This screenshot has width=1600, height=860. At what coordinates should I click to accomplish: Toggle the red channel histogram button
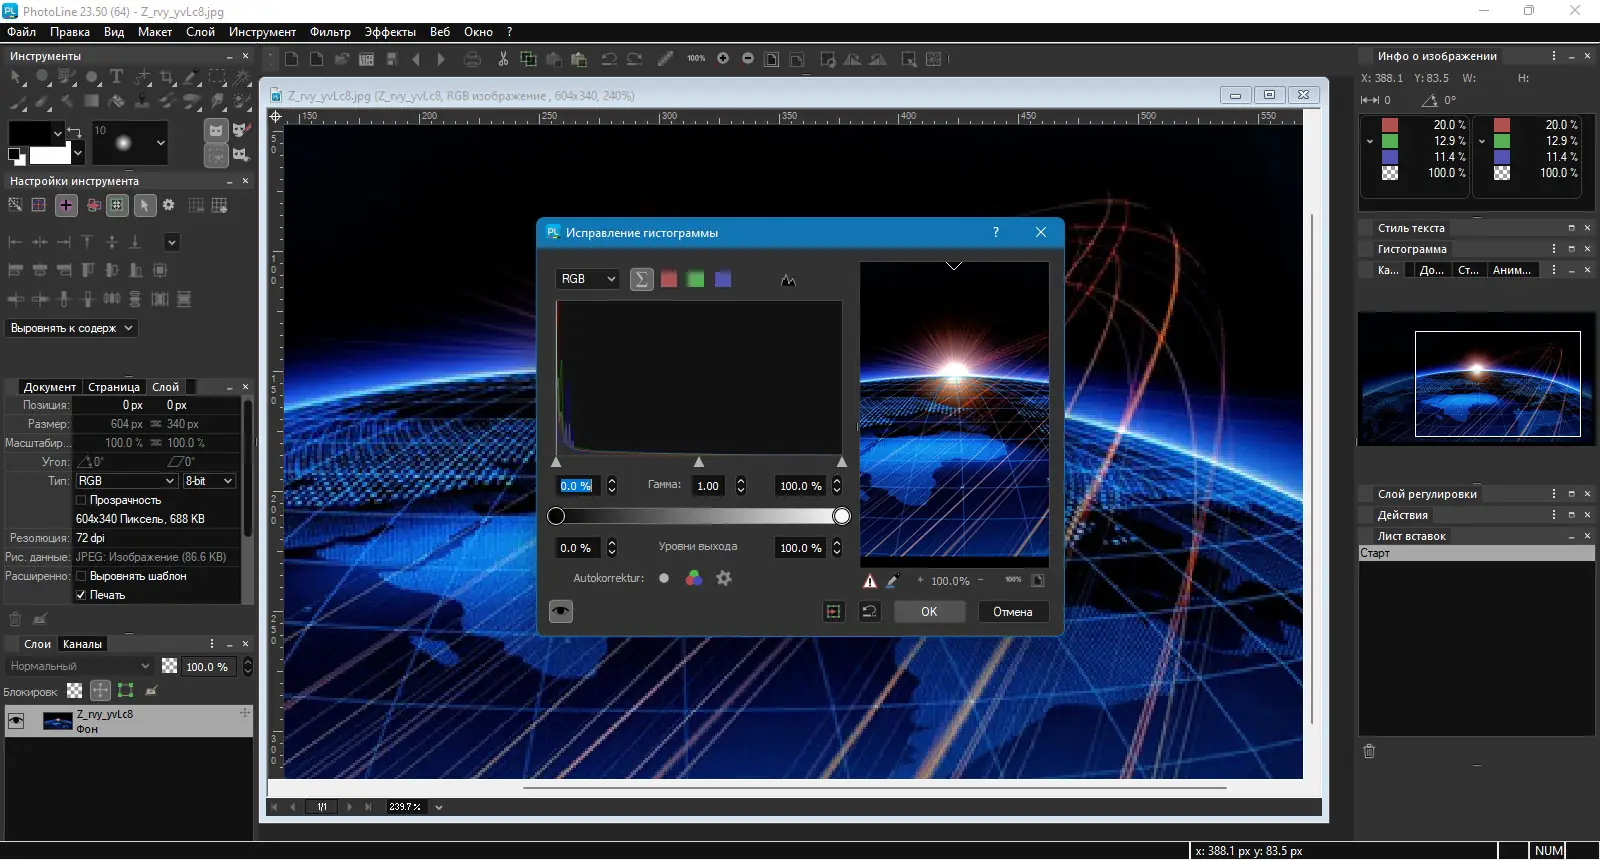[x=669, y=279]
